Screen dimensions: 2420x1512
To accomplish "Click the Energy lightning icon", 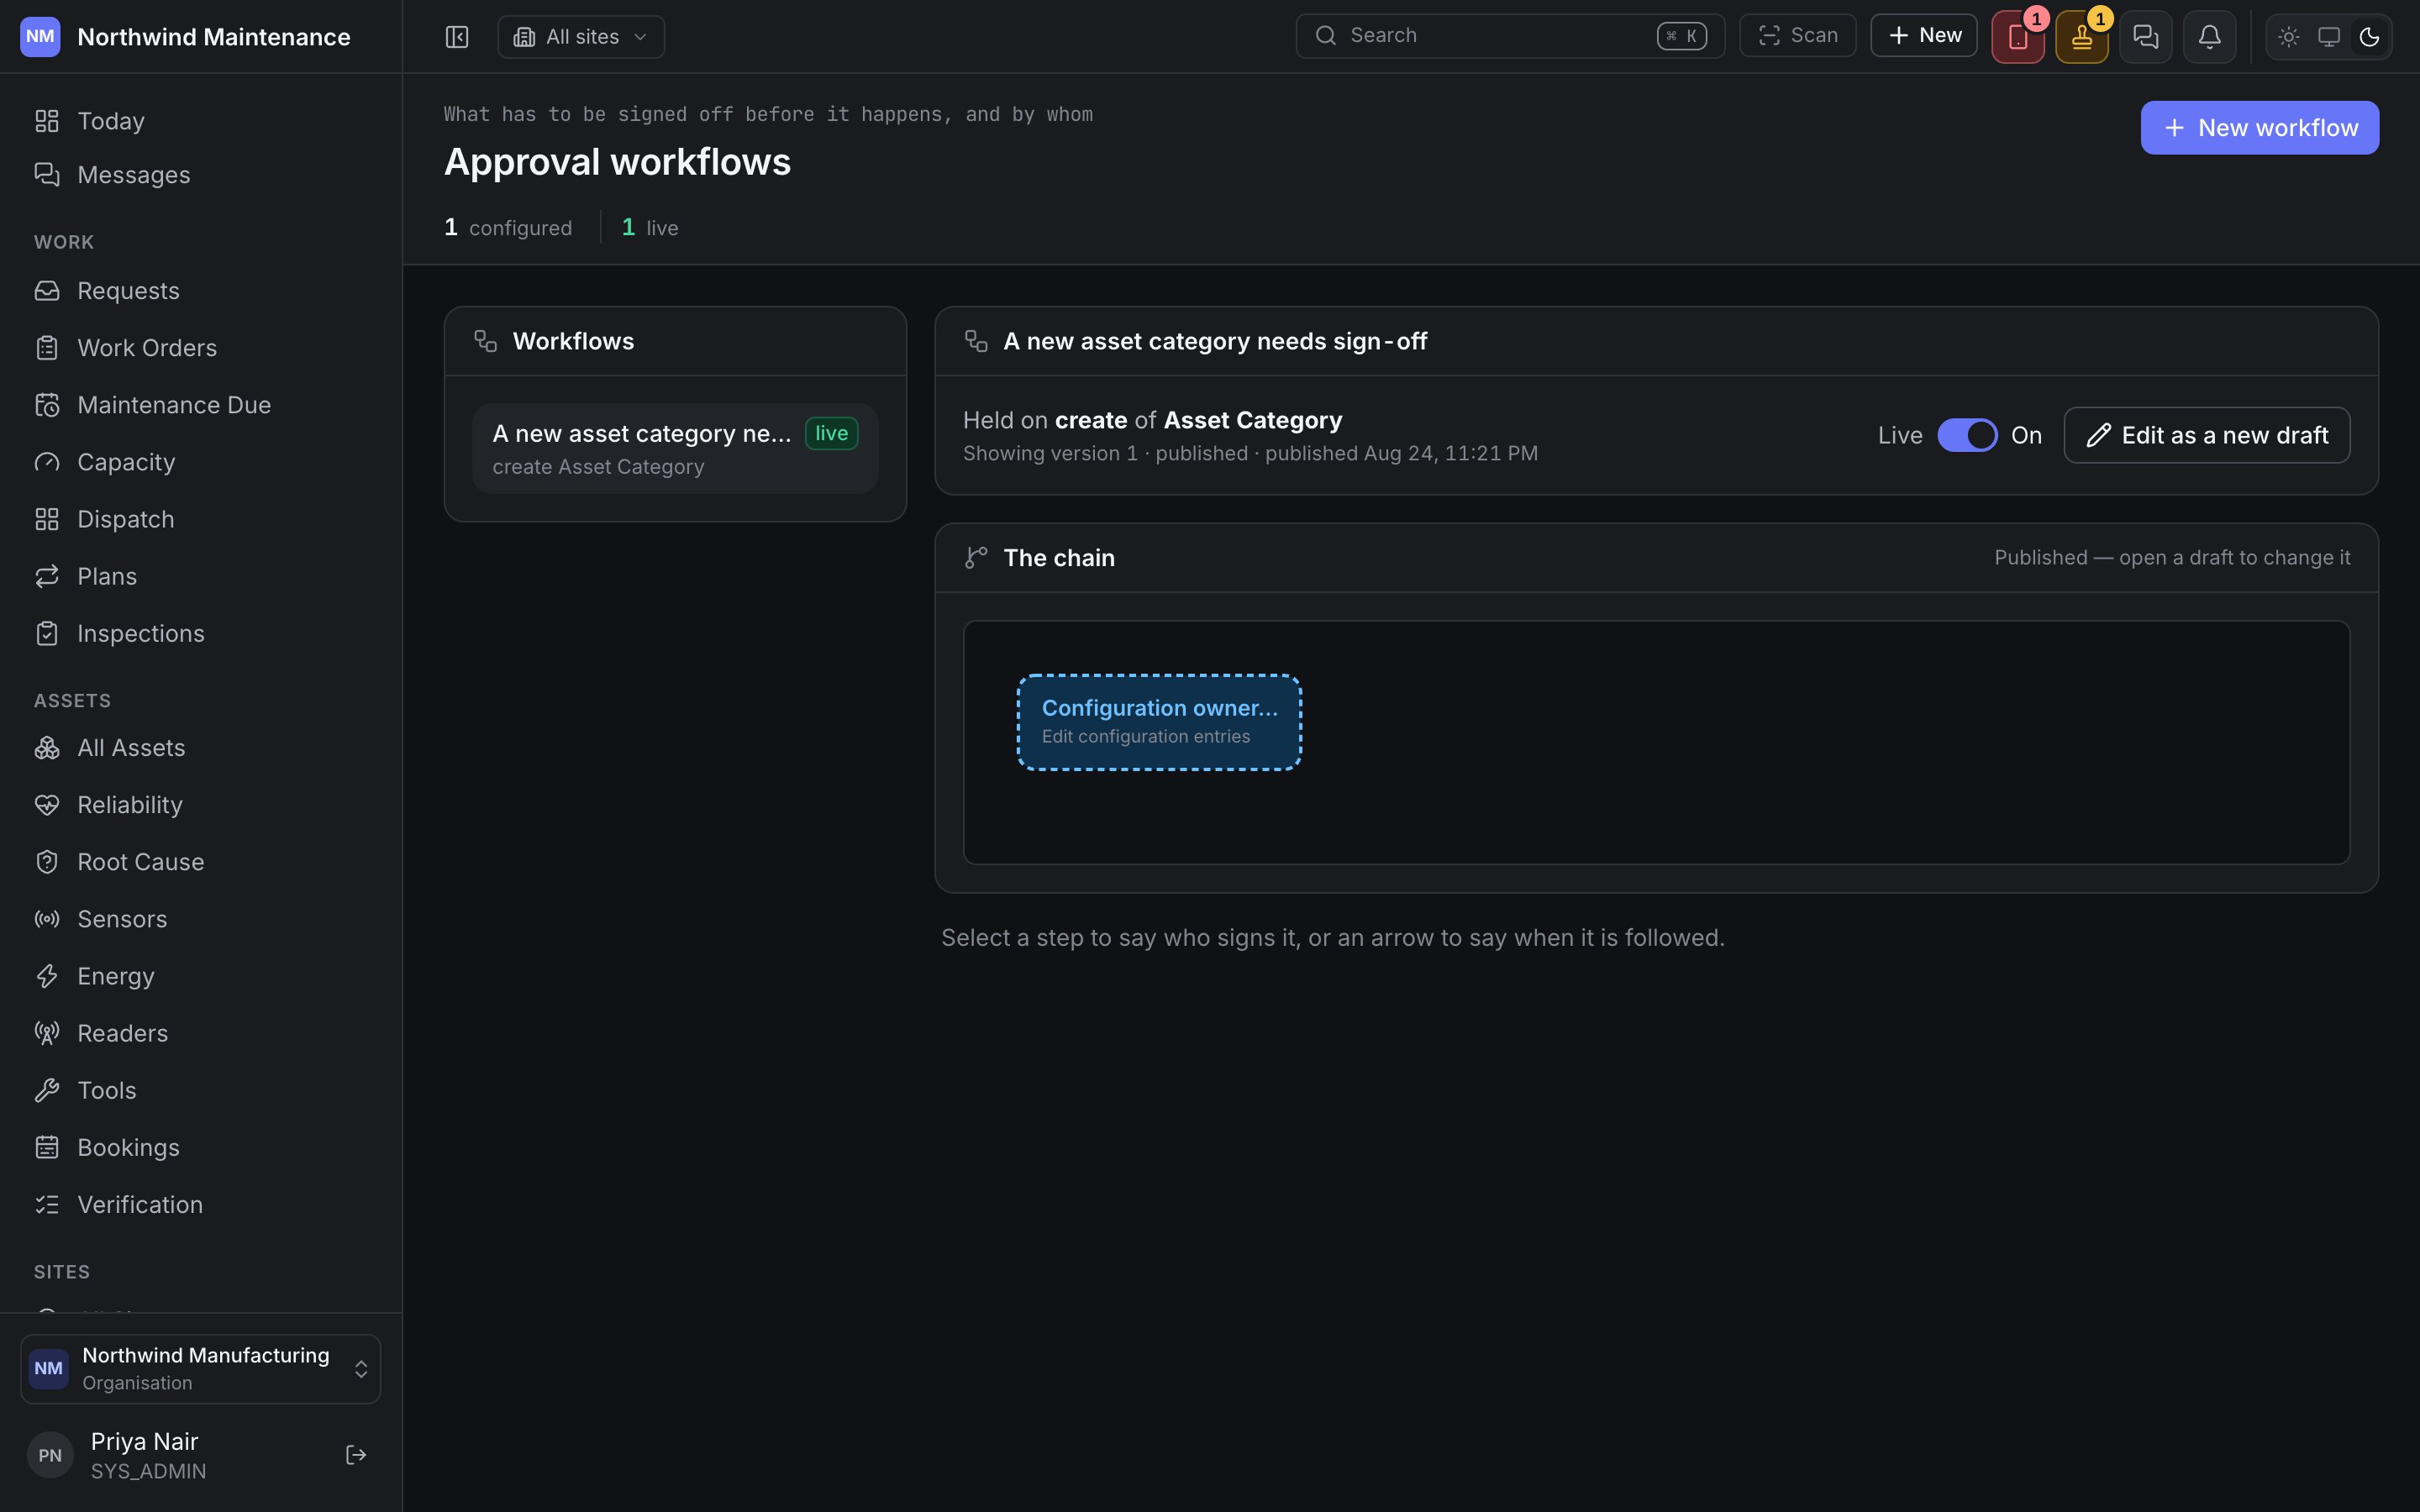I will (x=47, y=976).
